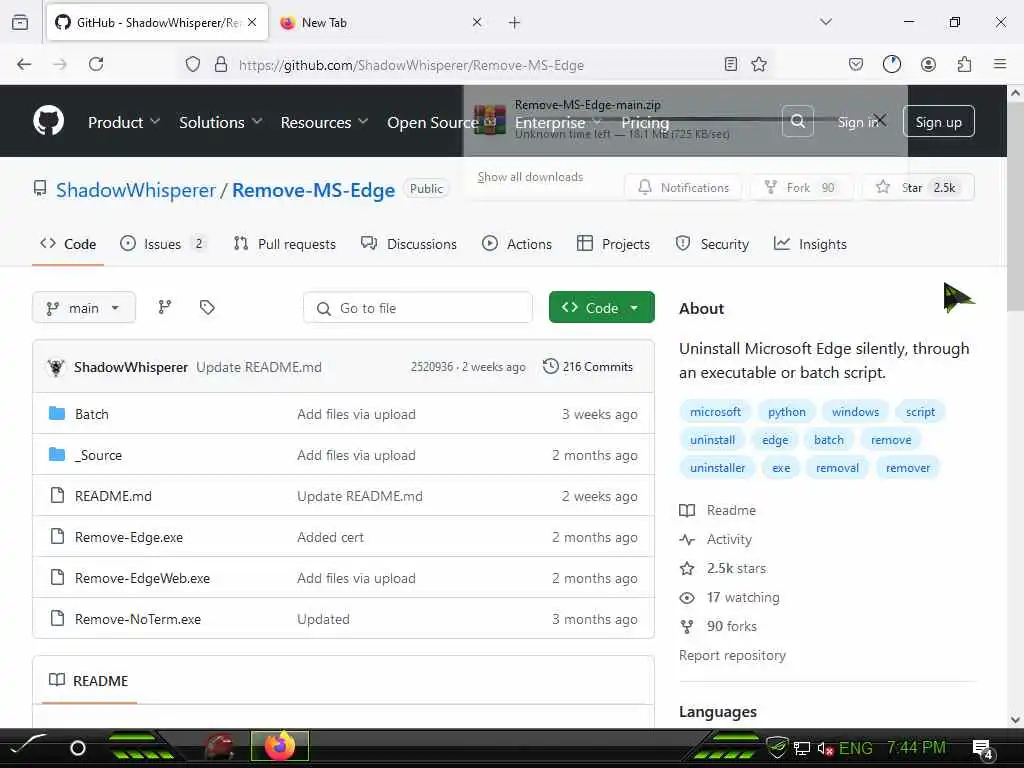Toggle reader view icon in address bar
The width and height of the screenshot is (1024, 768).
pos(731,64)
